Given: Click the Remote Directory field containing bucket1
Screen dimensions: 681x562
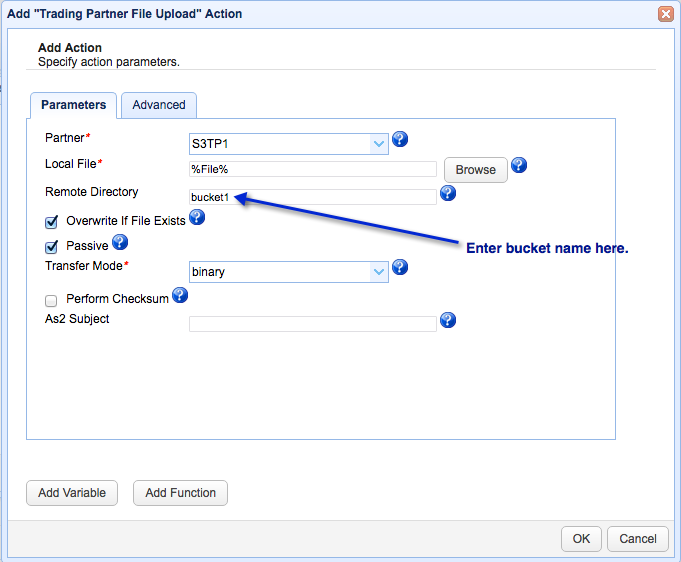Looking at the screenshot, I should point(313,197).
